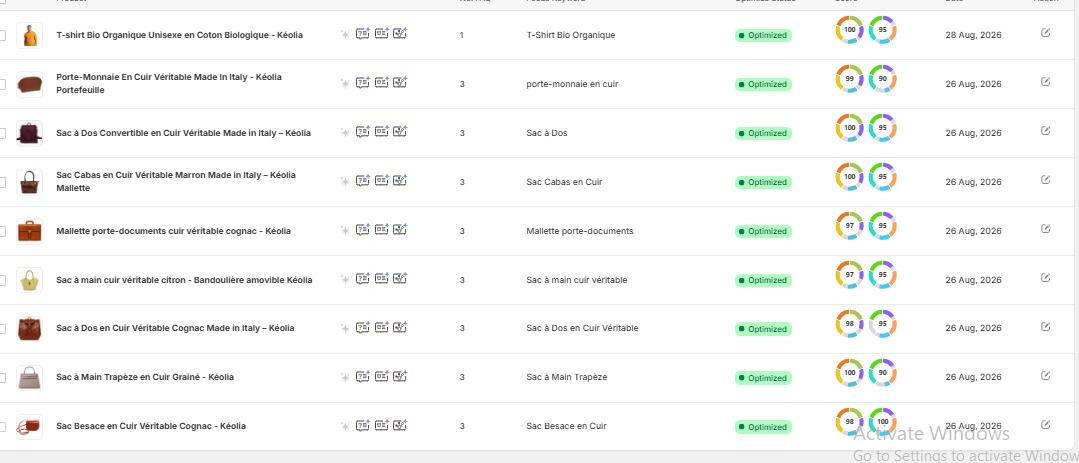Click score ring 90 in Sac à Main Trapèze row
The height and width of the screenshot is (463, 1079).
click(883, 373)
